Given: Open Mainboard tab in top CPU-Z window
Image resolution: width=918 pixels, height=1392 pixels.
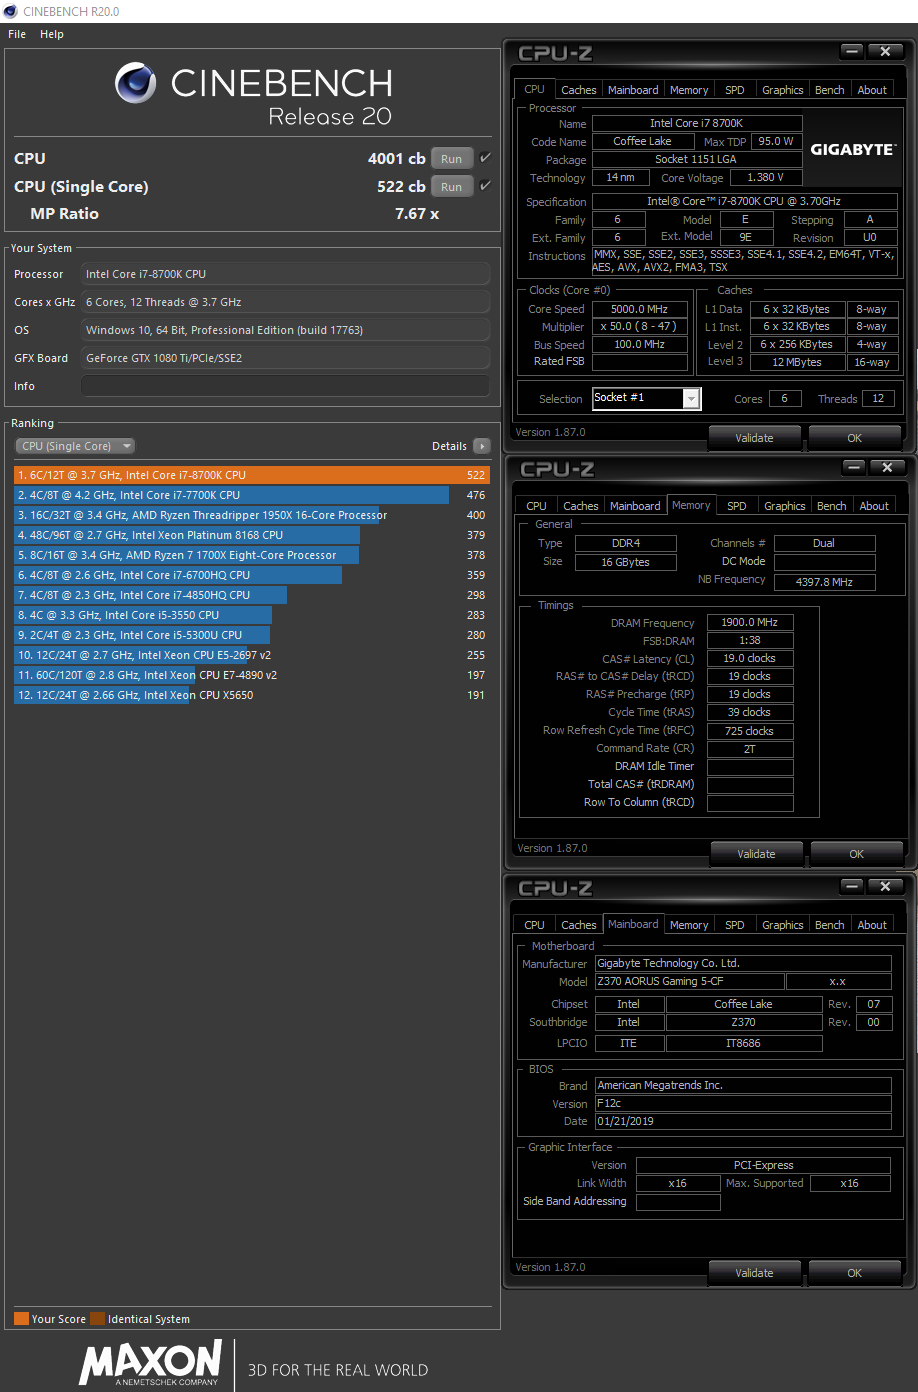Looking at the screenshot, I should coord(633,90).
